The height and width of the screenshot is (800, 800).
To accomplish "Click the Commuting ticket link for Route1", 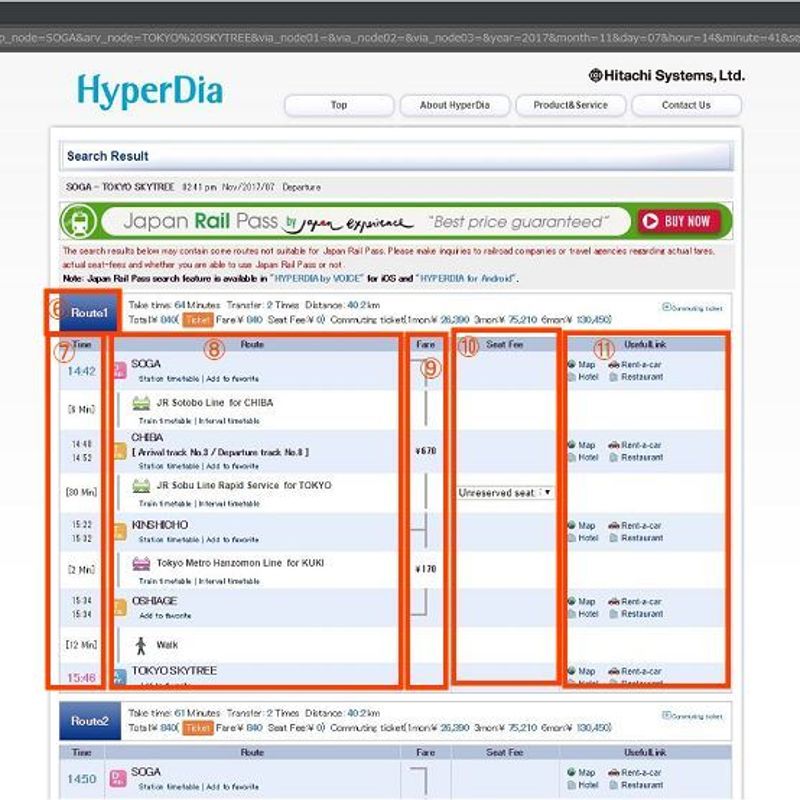I will pos(692,308).
